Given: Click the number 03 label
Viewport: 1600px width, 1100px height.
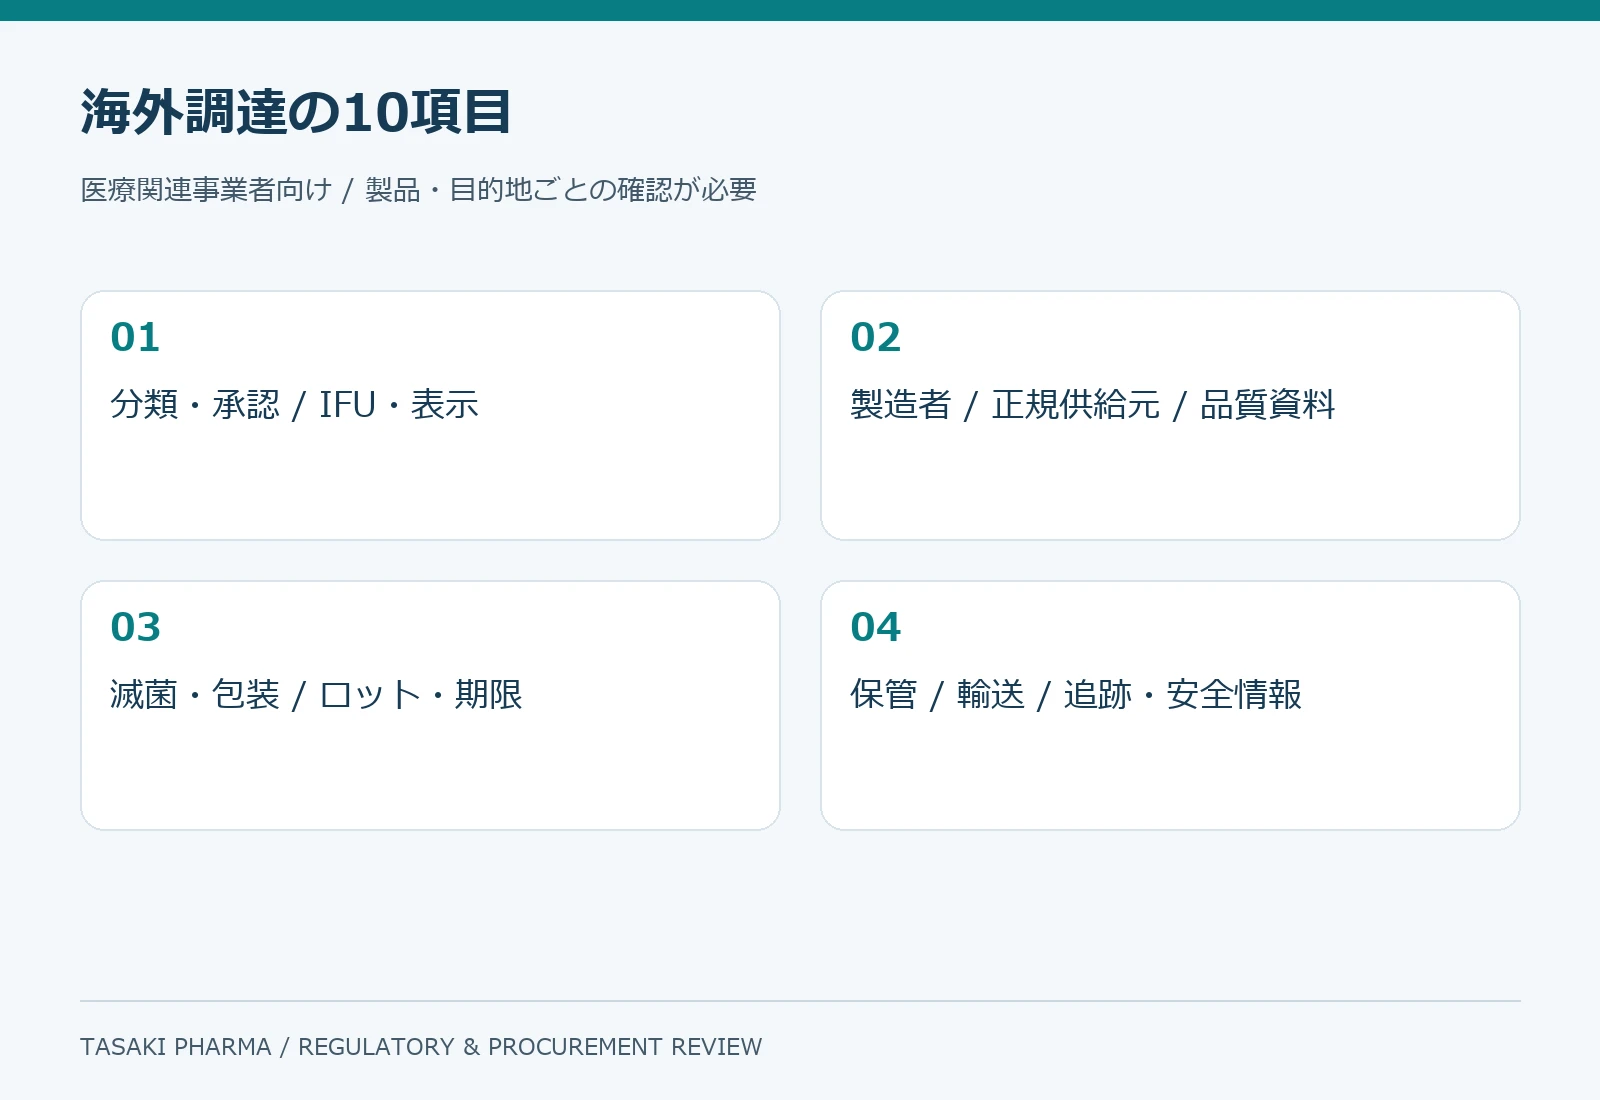Looking at the screenshot, I should click(135, 627).
